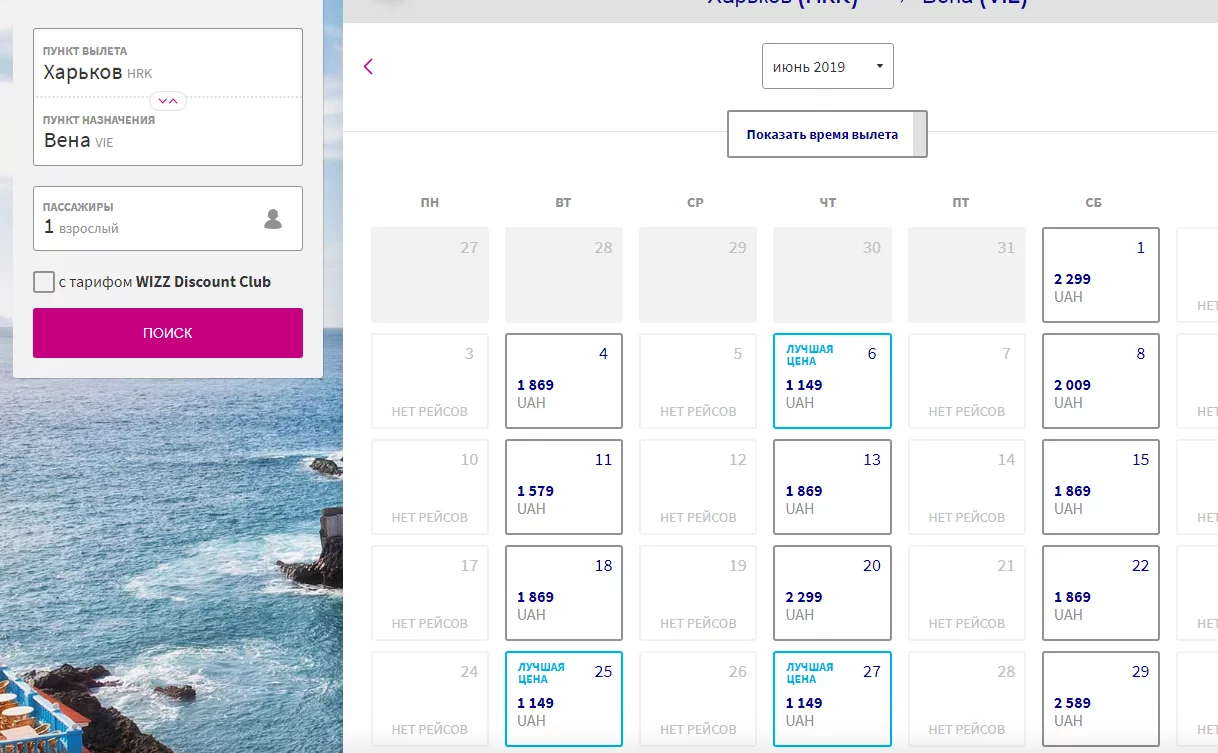The height and width of the screenshot is (753, 1218).
Task: Pick June 11 flight for 1 579 UAH
Action: 564,487
